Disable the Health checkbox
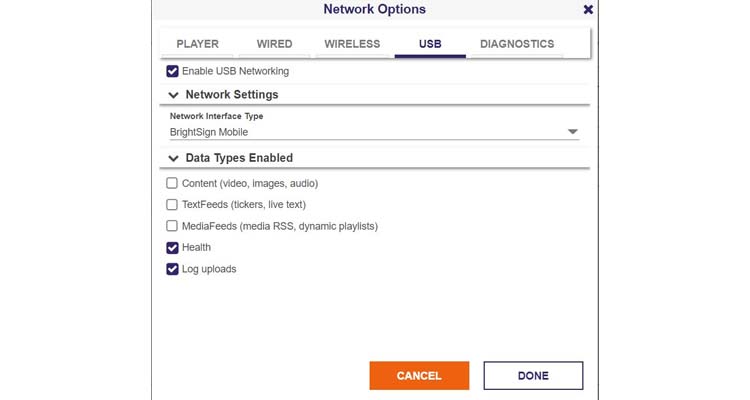 tap(172, 247)
